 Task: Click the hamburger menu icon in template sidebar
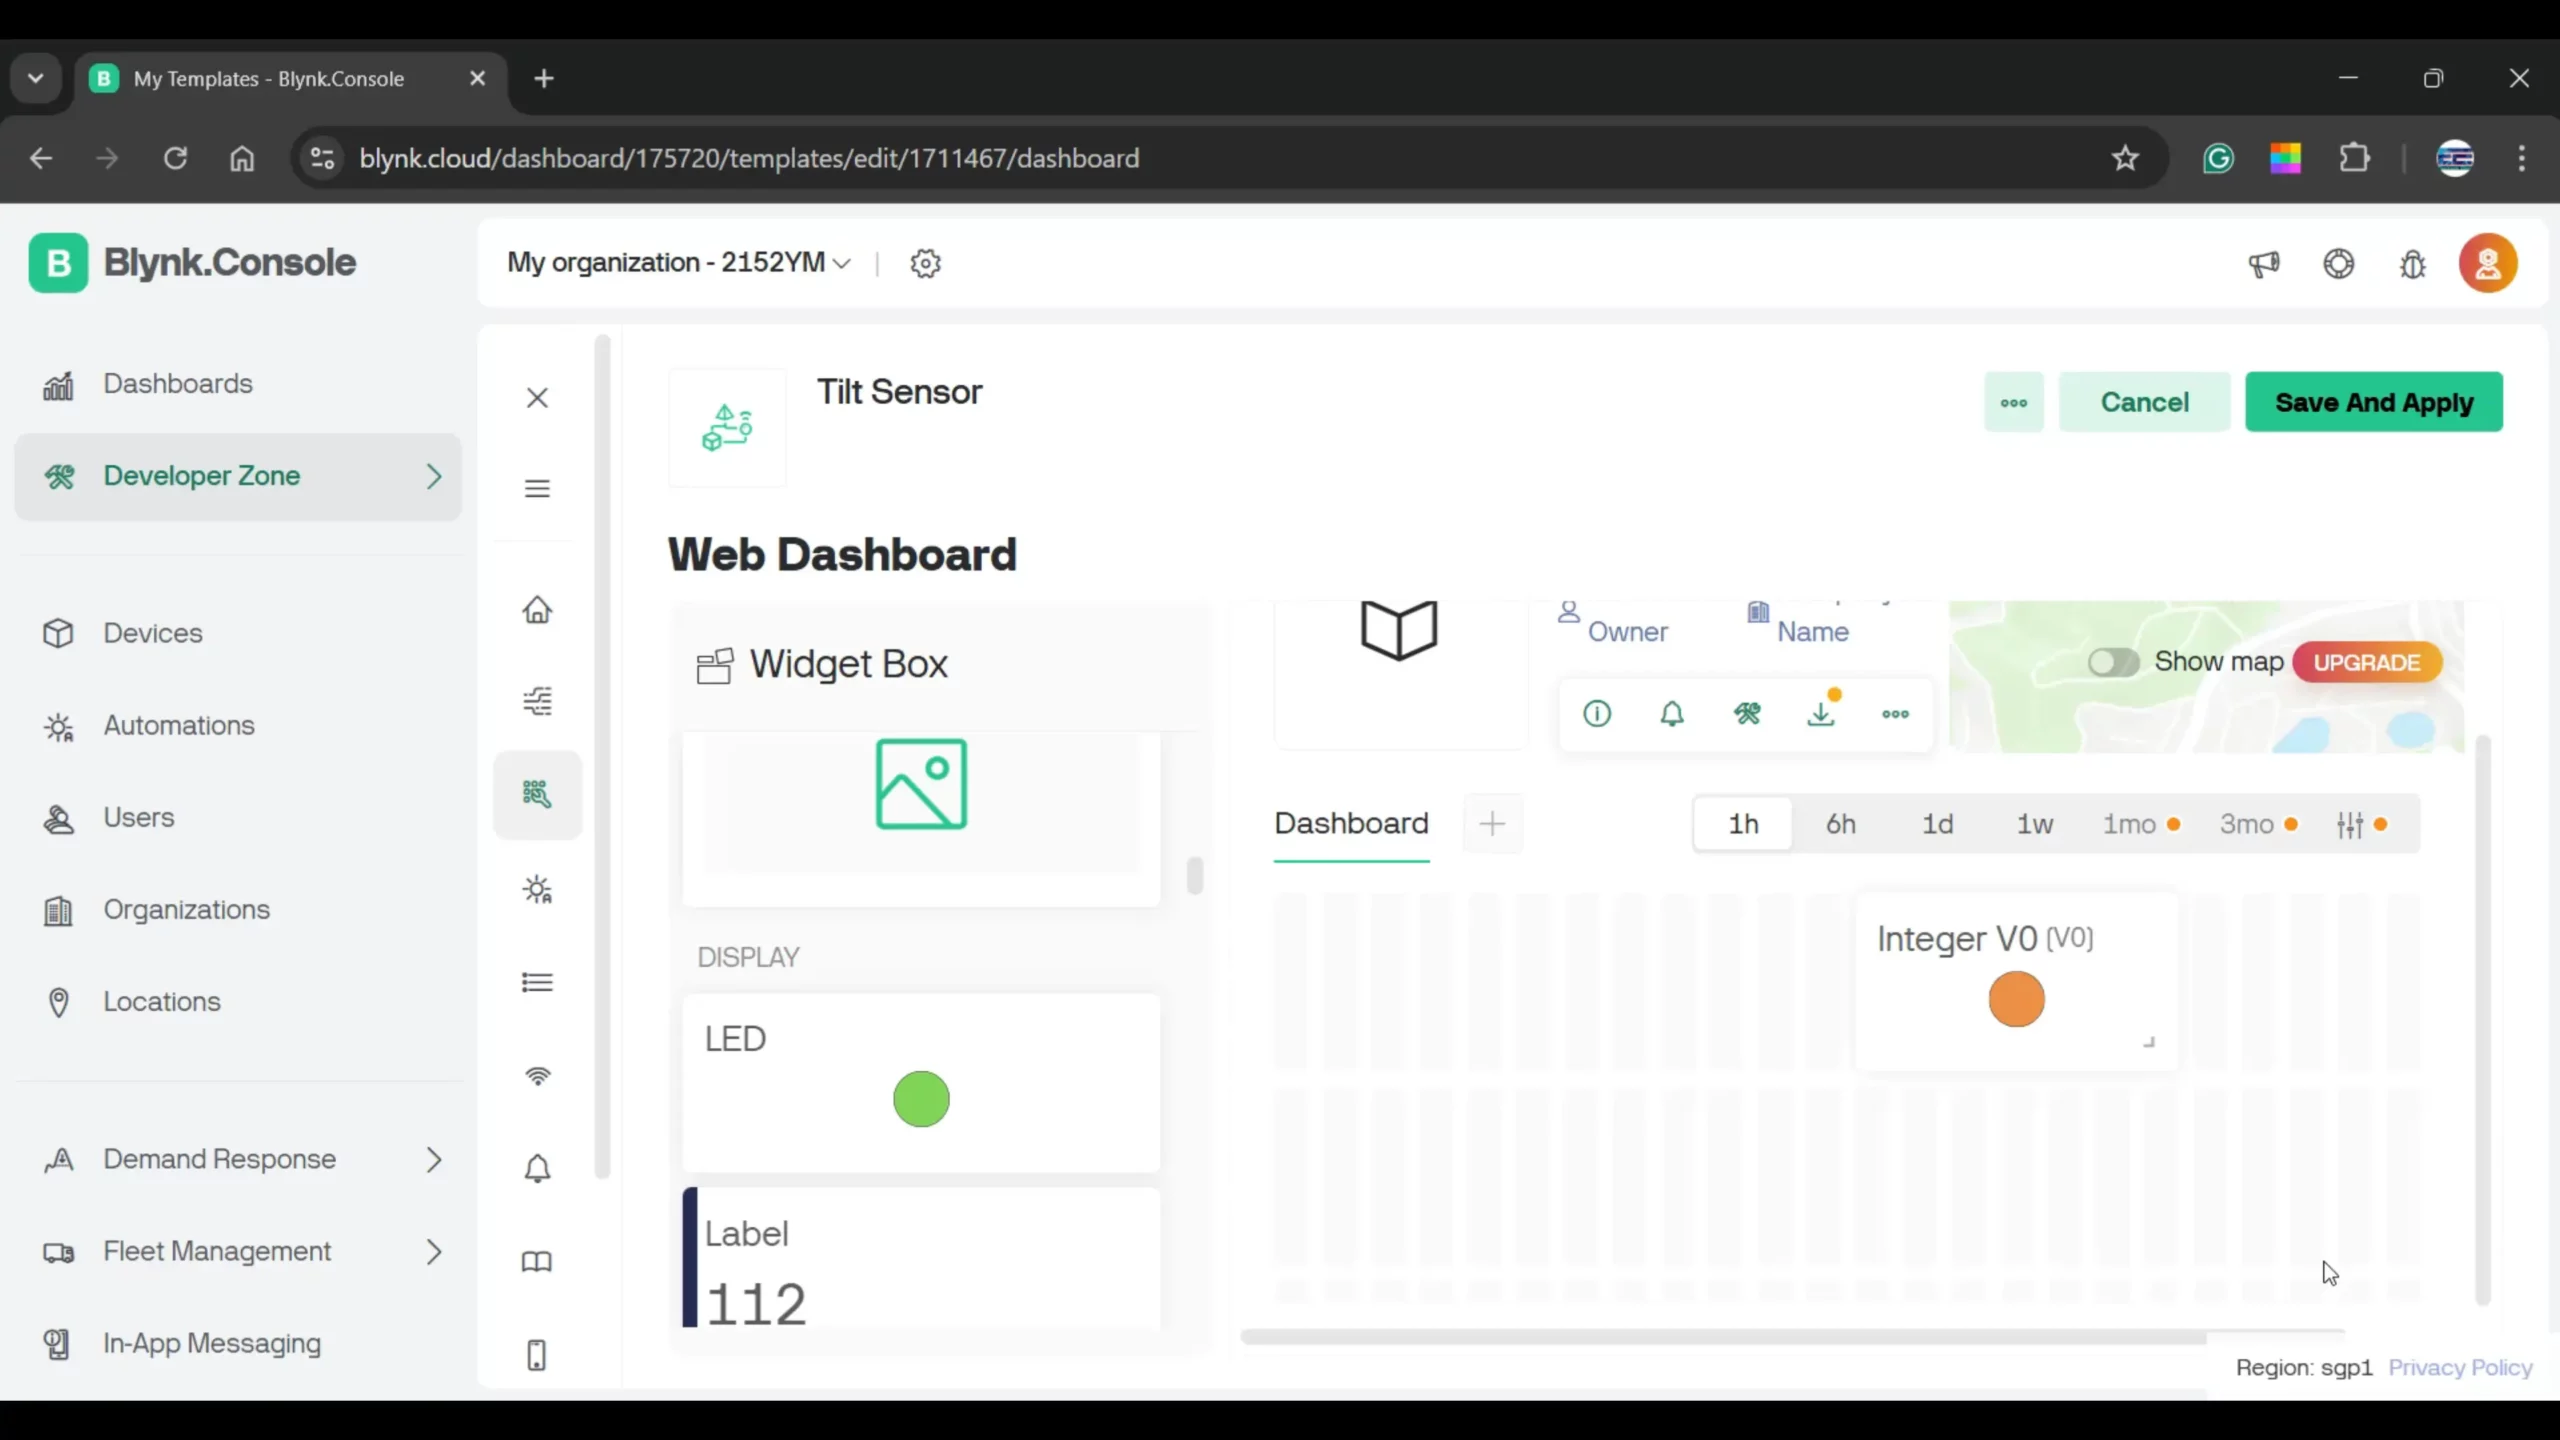(537, 488)
